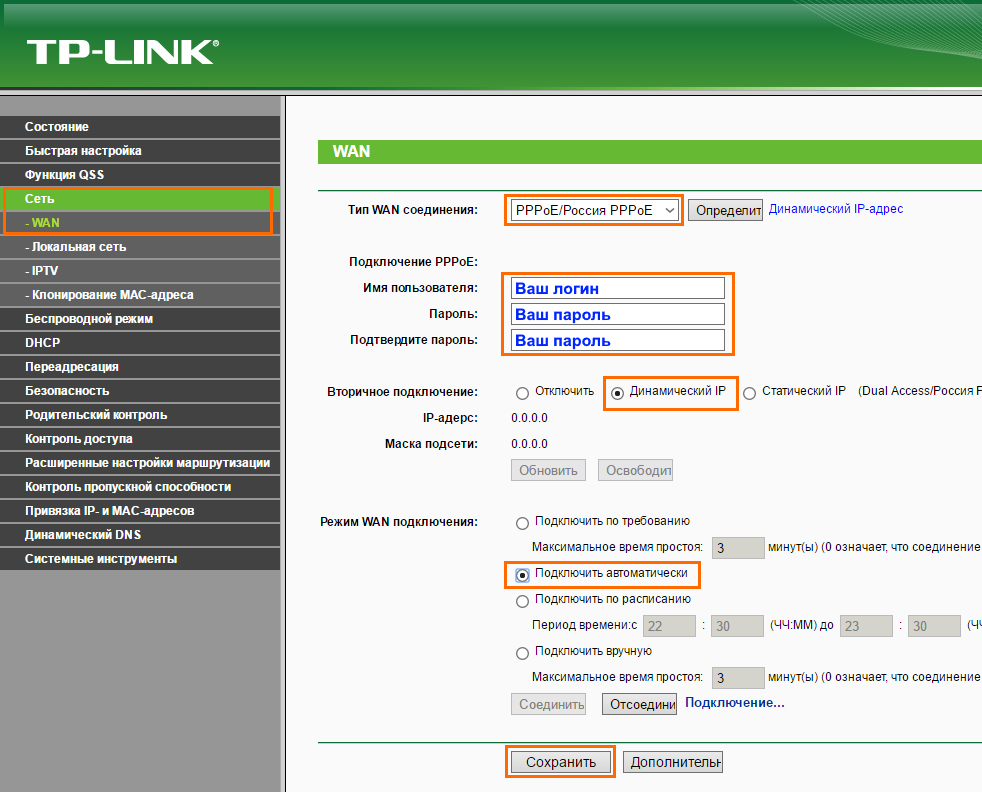The image size is (982, 792).
Task: Focus the Имя пользователя input field
Action: tap(618, 288)
